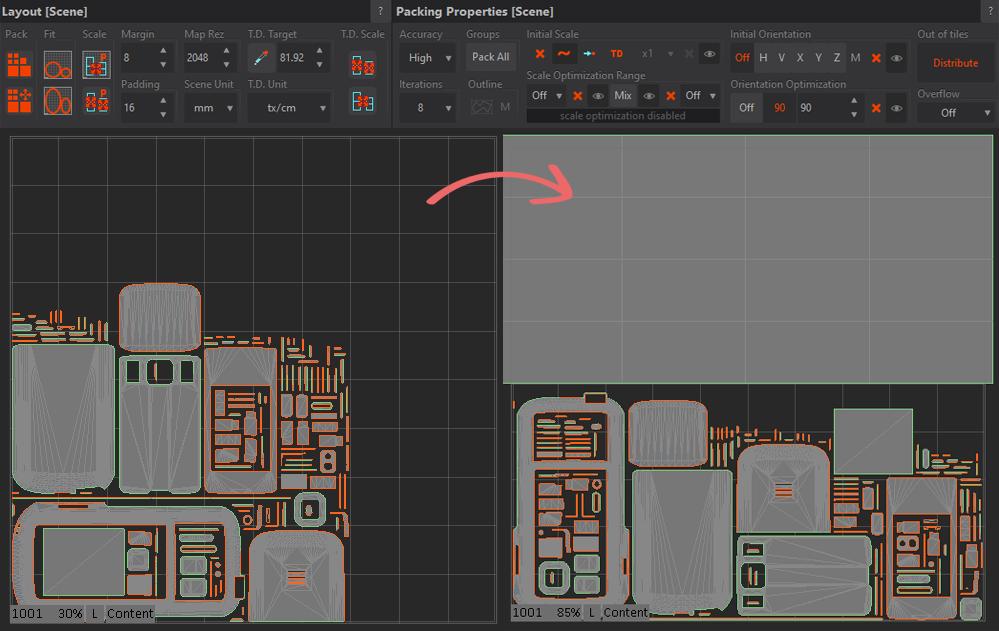
Task: Pick texel density with the eyedropper
Action: tap(261, 58)
